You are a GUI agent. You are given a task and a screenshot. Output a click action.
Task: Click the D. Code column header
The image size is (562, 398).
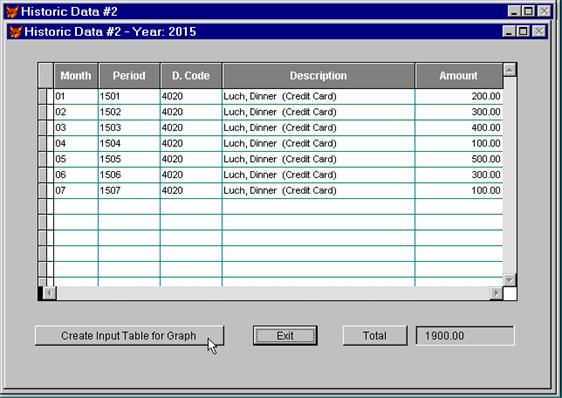(191, 76)
